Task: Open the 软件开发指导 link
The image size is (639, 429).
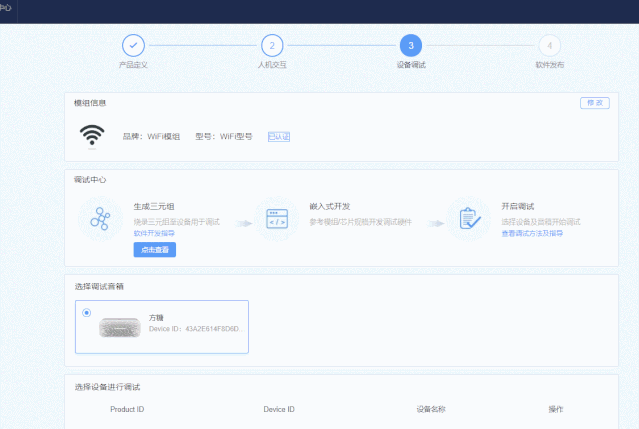Action: 154,233
